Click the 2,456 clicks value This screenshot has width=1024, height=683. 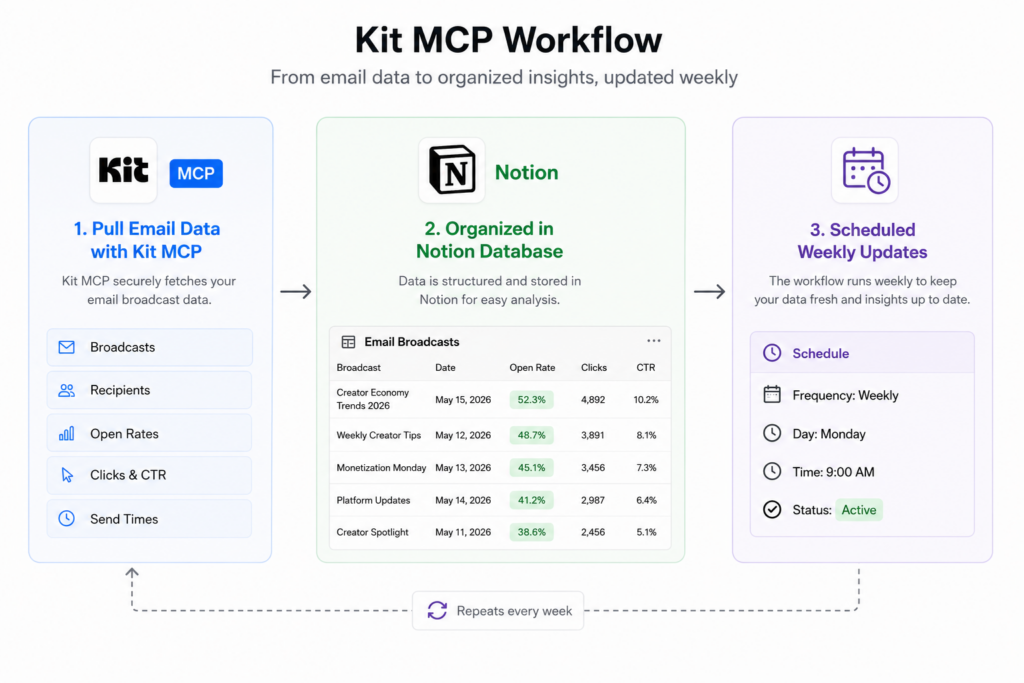tap(593, 532)
